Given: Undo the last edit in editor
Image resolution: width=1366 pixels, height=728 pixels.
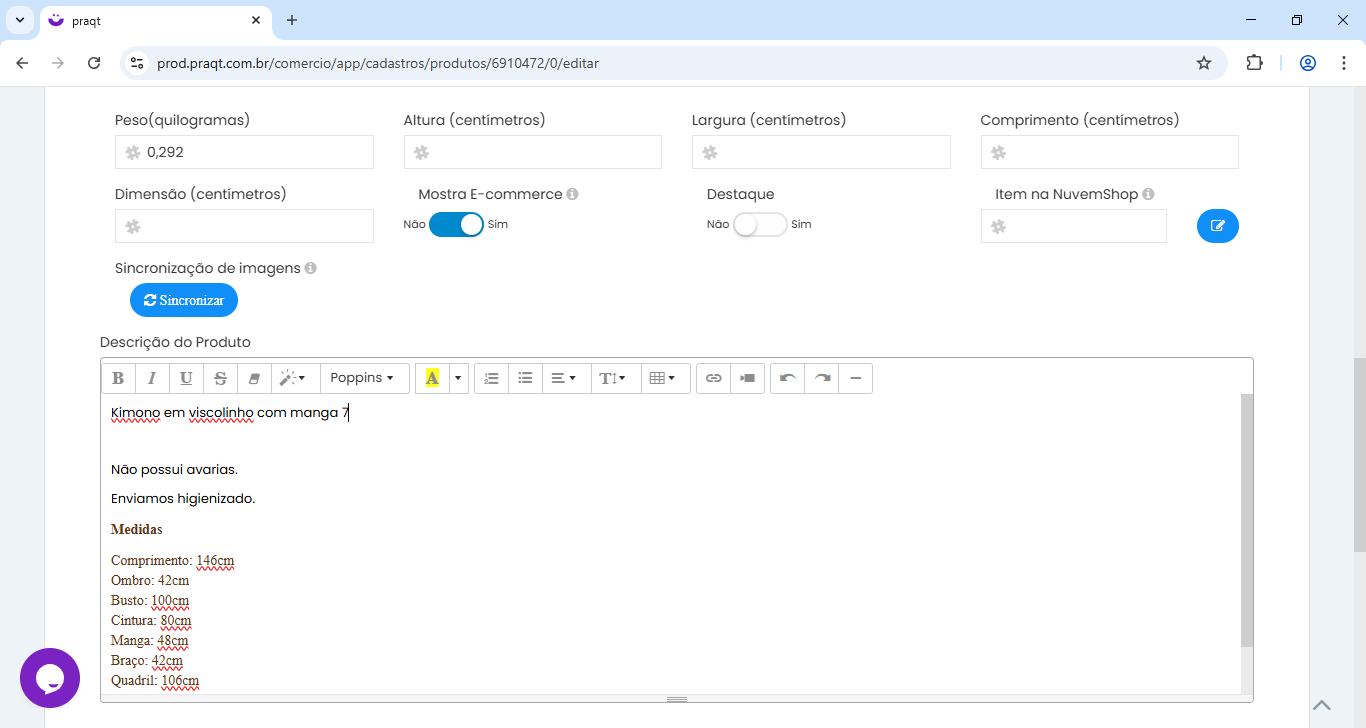Looking at the screenshot, I should 787,378.
